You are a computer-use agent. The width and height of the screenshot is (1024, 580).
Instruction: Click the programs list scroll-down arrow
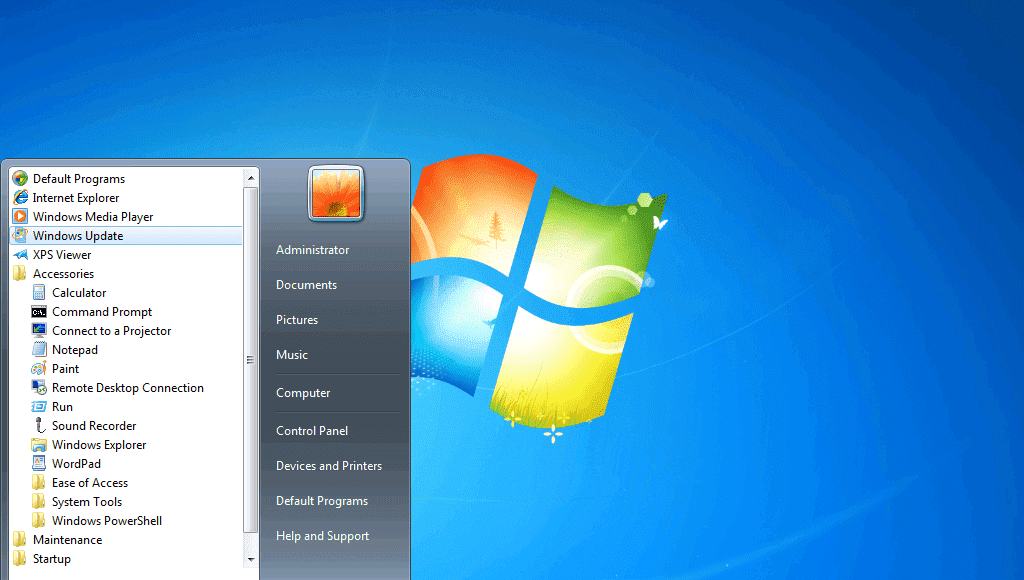(x=251, y=559)
